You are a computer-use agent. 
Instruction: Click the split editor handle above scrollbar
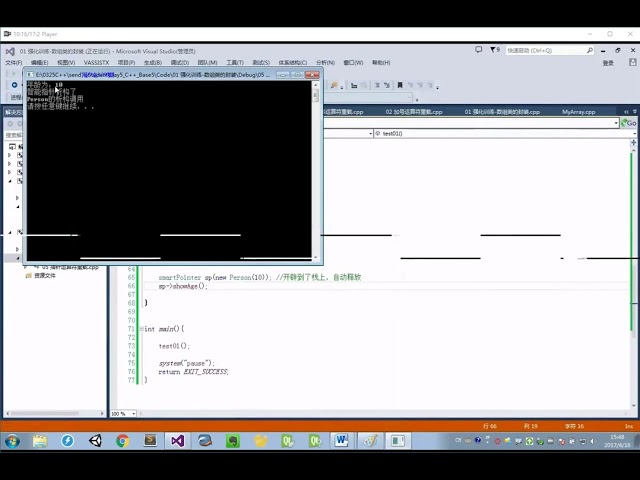coord(633,142)
